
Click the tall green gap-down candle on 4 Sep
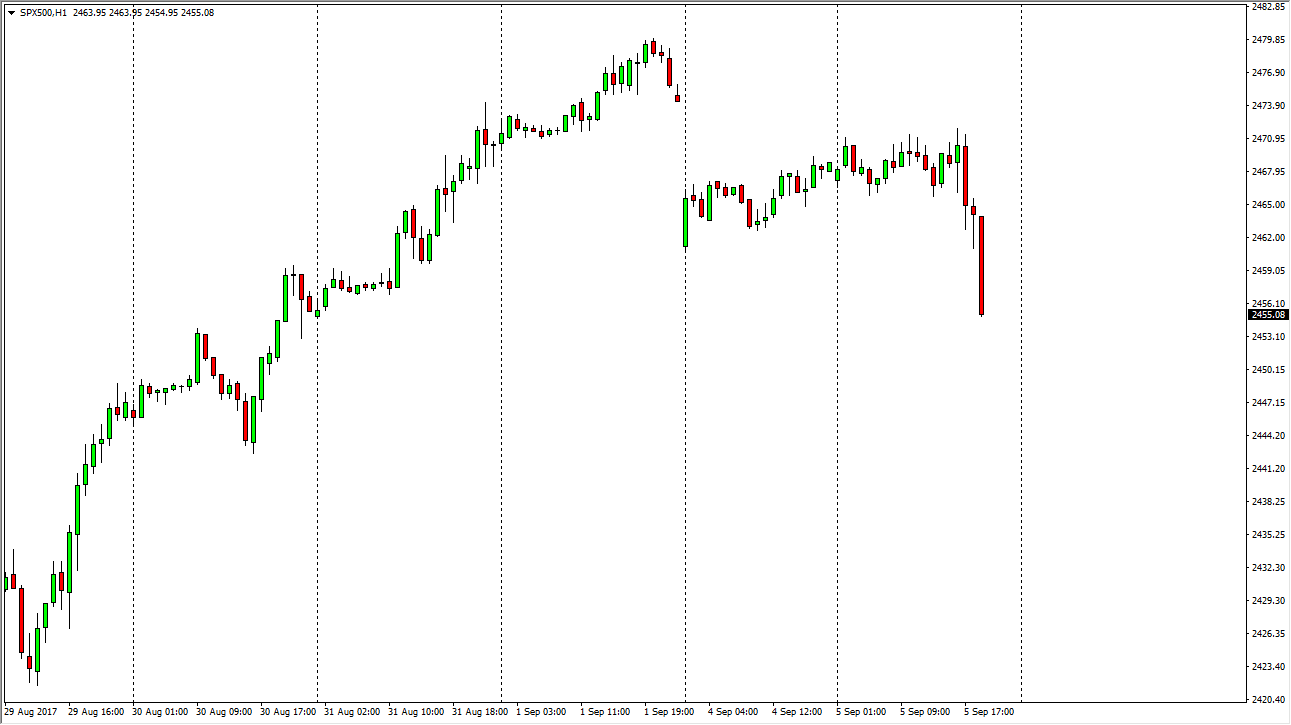click(685, 222)
